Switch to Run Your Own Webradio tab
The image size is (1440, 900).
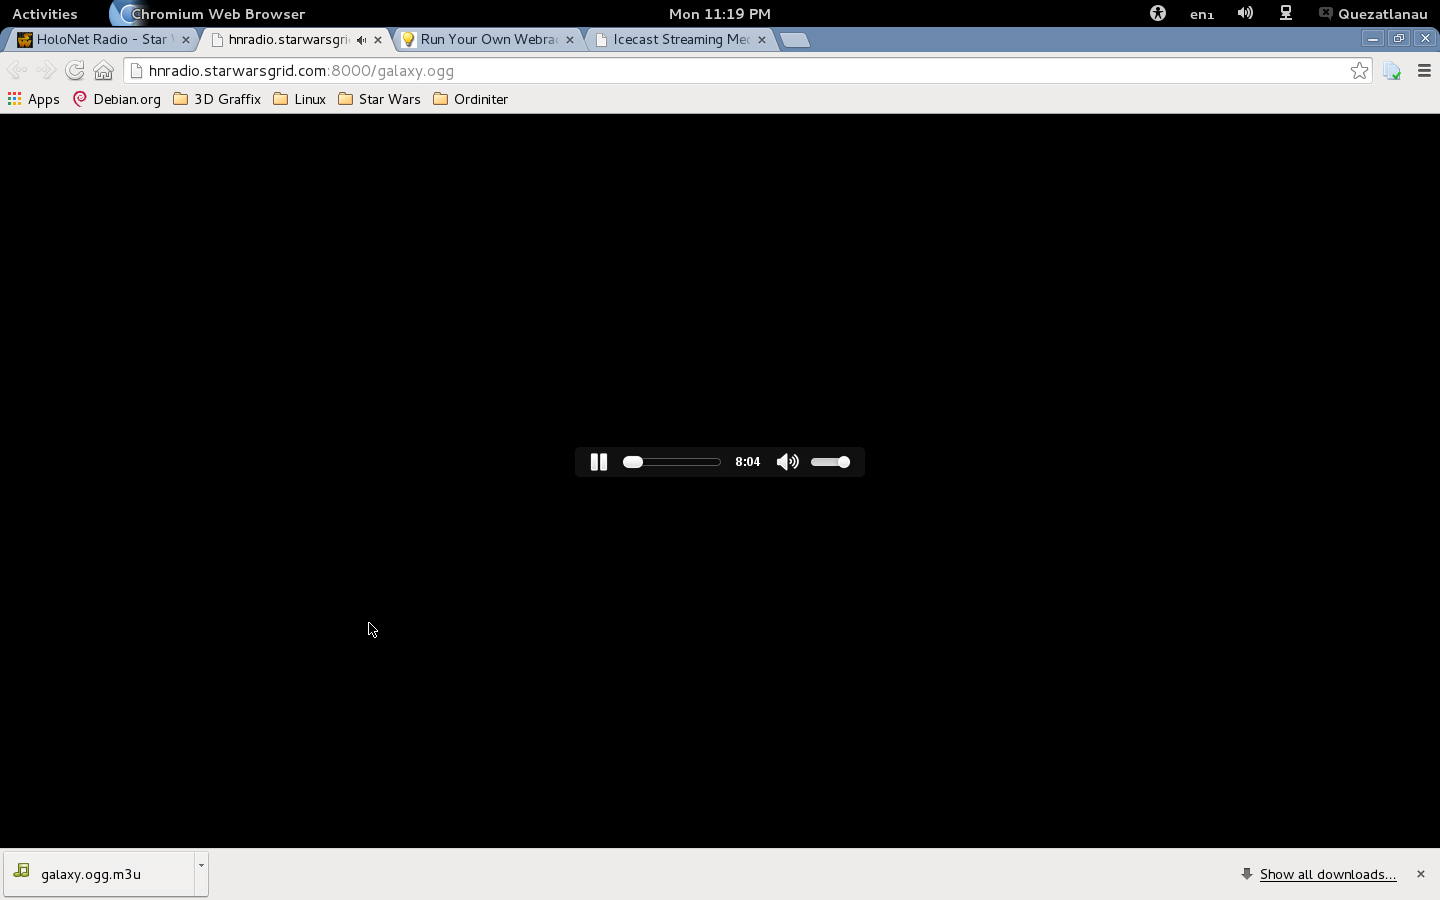(x=487, y=40)
